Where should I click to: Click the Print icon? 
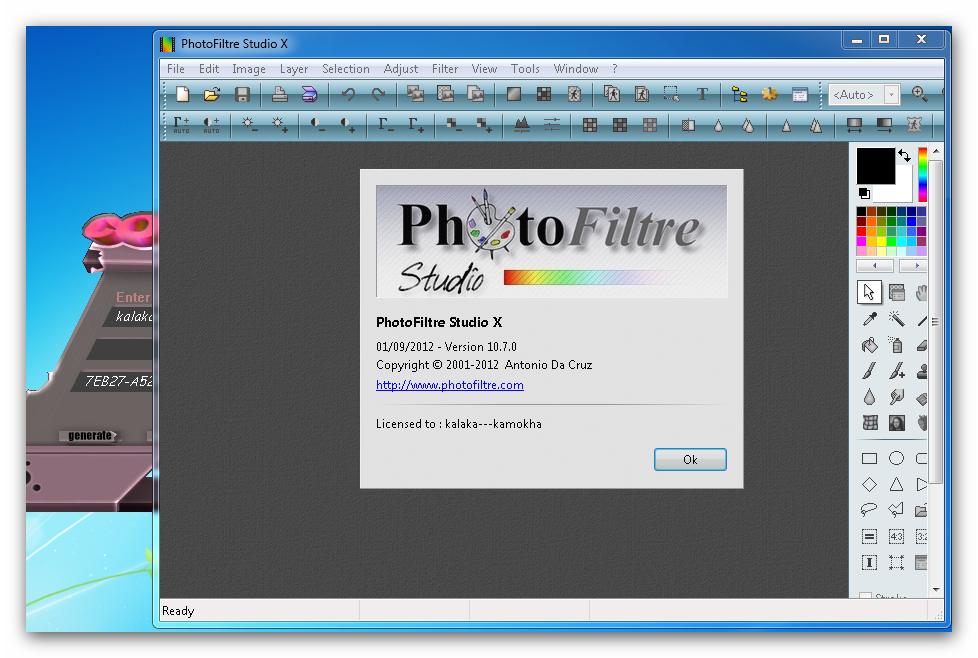[279, 94]
